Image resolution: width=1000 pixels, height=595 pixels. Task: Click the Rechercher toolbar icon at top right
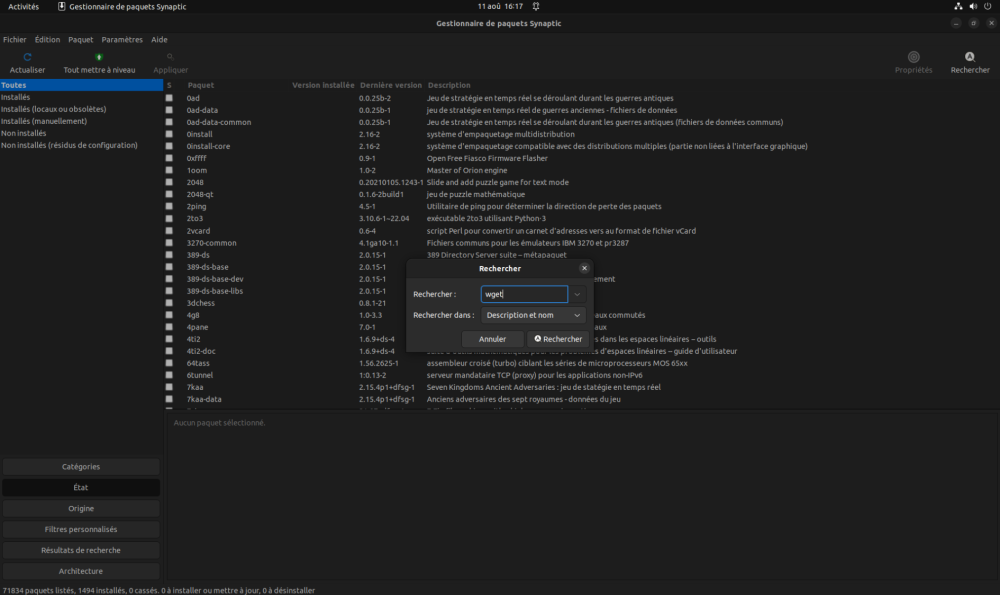969,58
